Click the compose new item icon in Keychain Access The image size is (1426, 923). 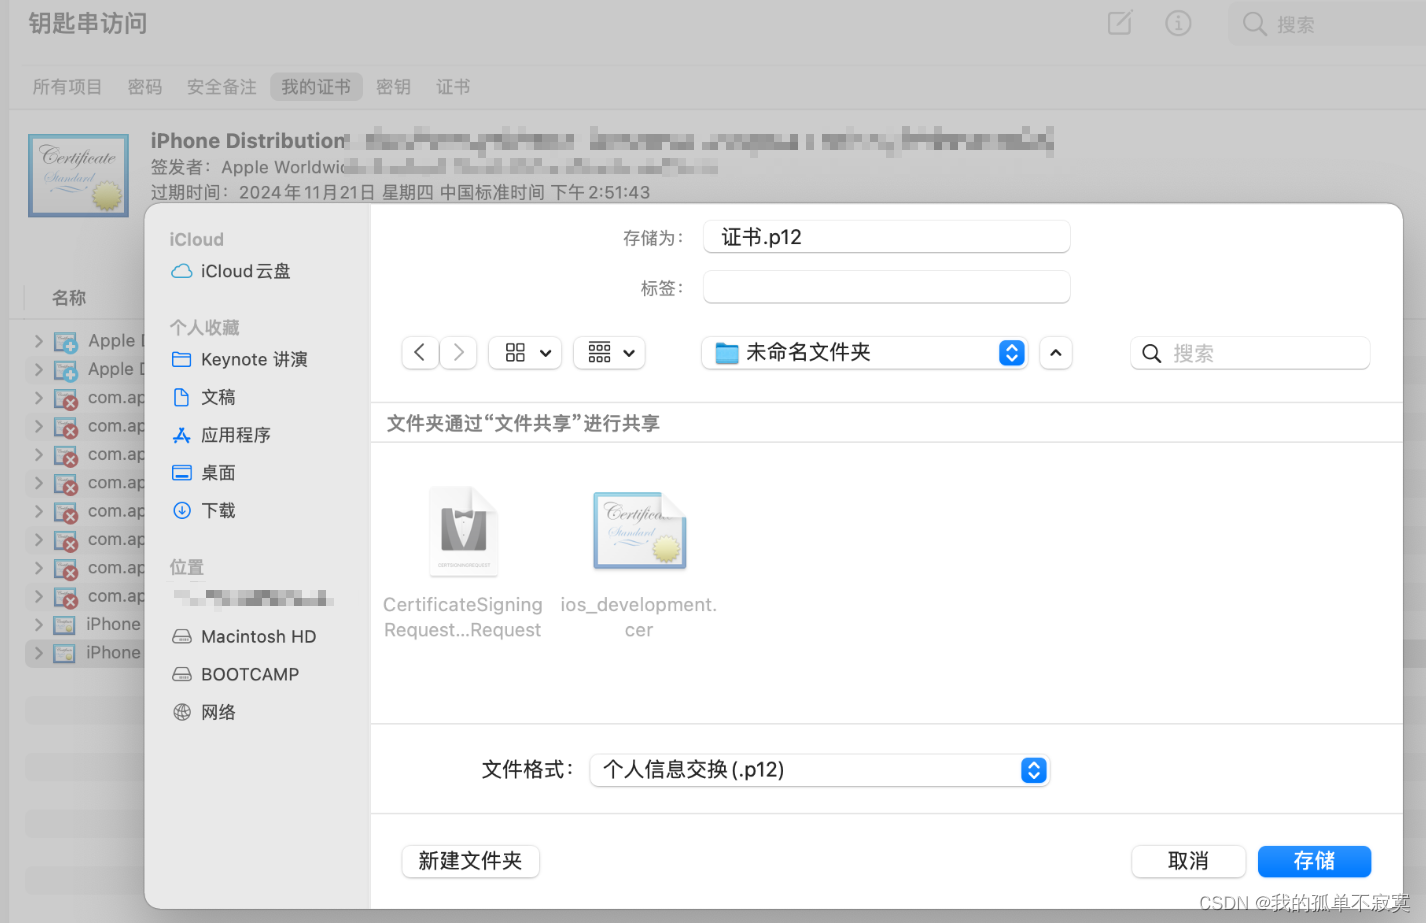(x=1120, y=23)
